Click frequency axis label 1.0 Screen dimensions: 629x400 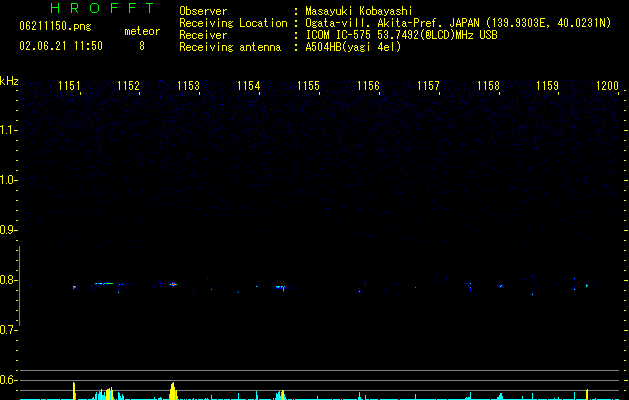(8, 180)
